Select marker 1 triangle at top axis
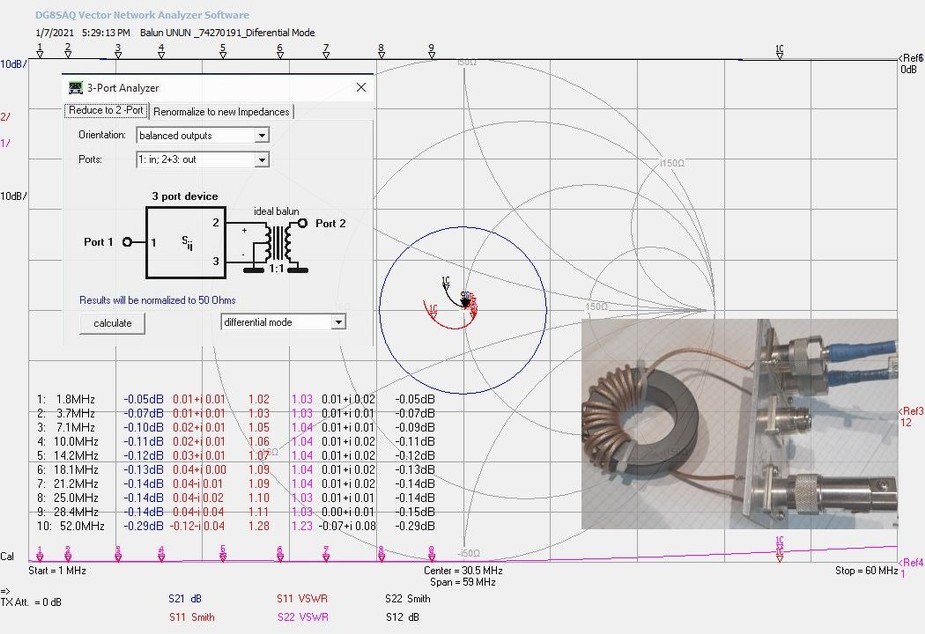Image resolution: width=925 pixels, height=634 pixels. coord(40,56)
